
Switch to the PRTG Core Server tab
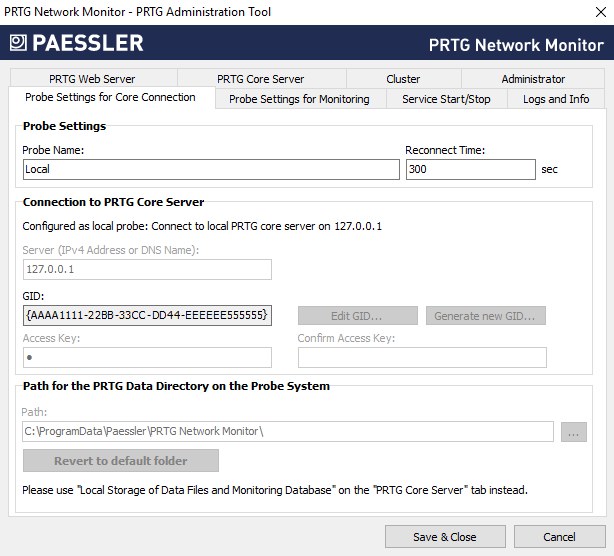tap(260, 79)
